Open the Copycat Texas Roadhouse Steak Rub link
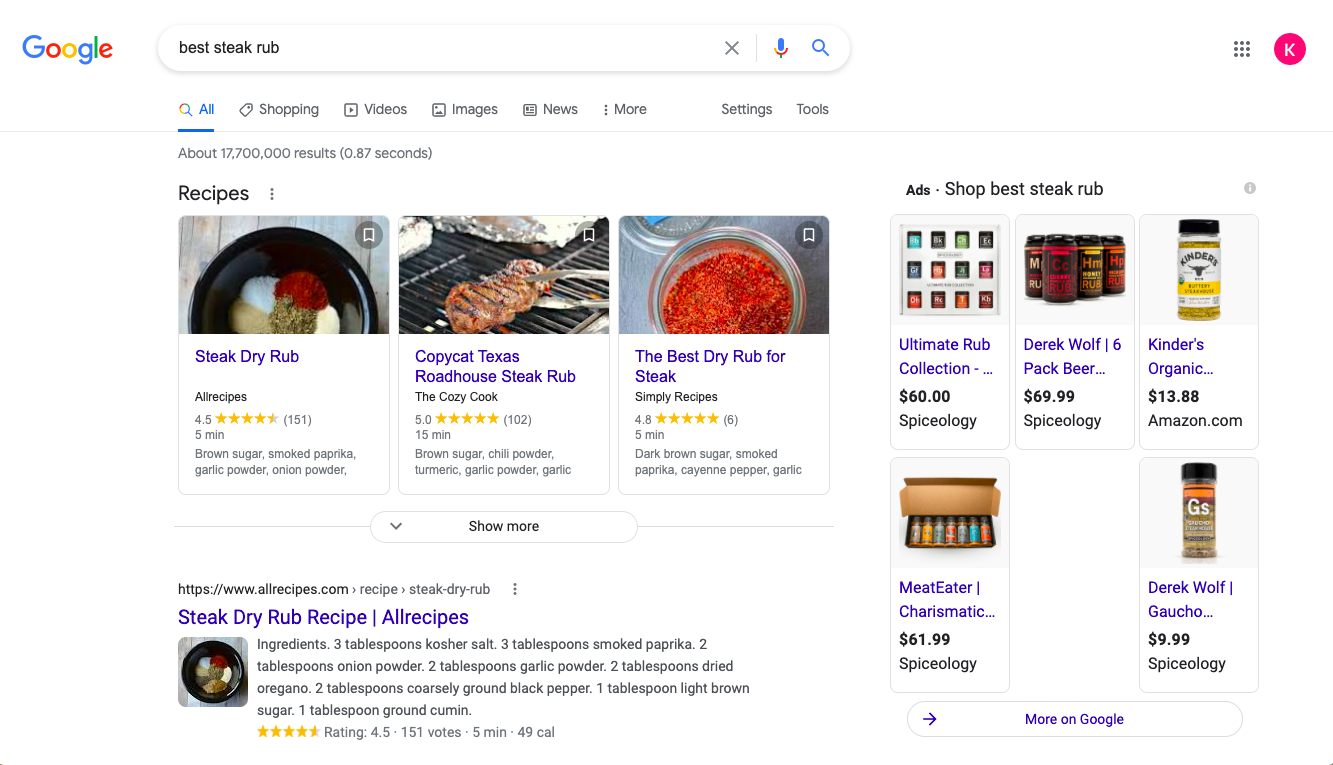Image resolution: width=1333 pixels, height=765 pixels. [x=495, y=367]
